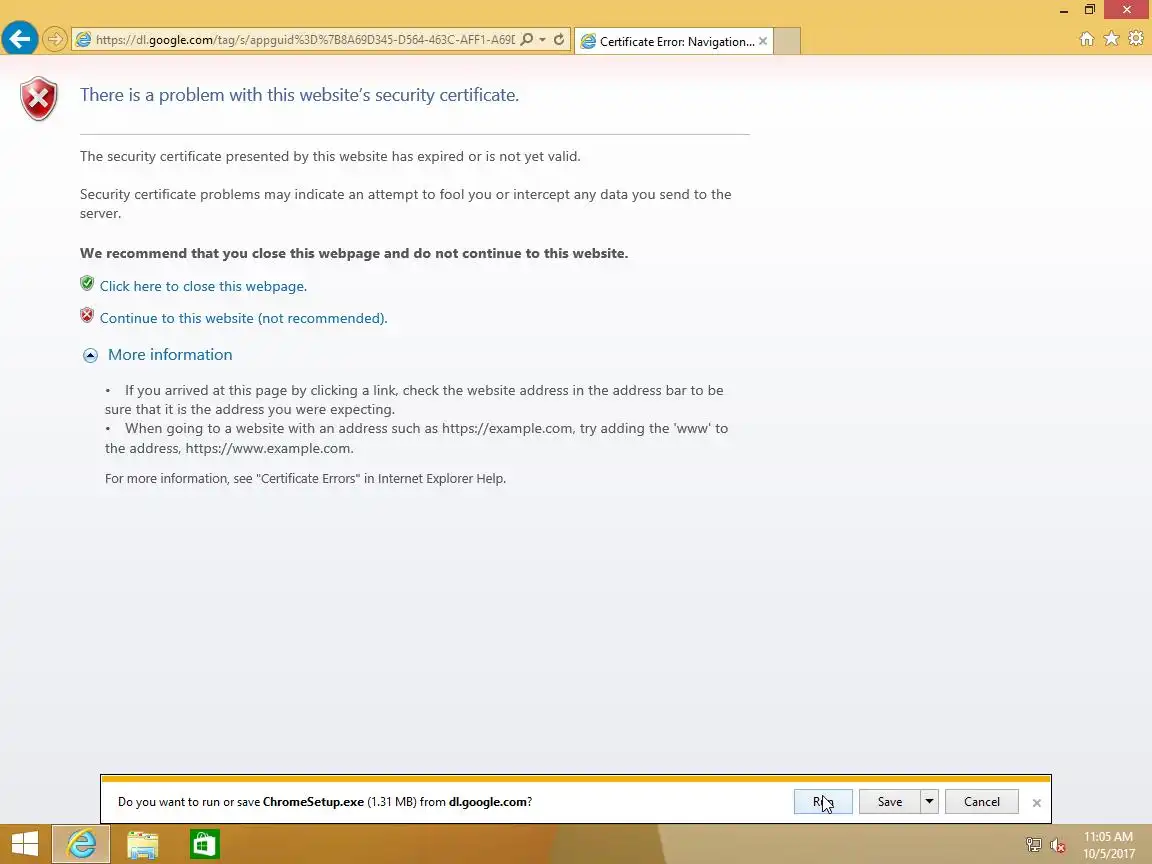Open File Explorer from the taskbar
1152x864 pixels.
pos(143,845)
